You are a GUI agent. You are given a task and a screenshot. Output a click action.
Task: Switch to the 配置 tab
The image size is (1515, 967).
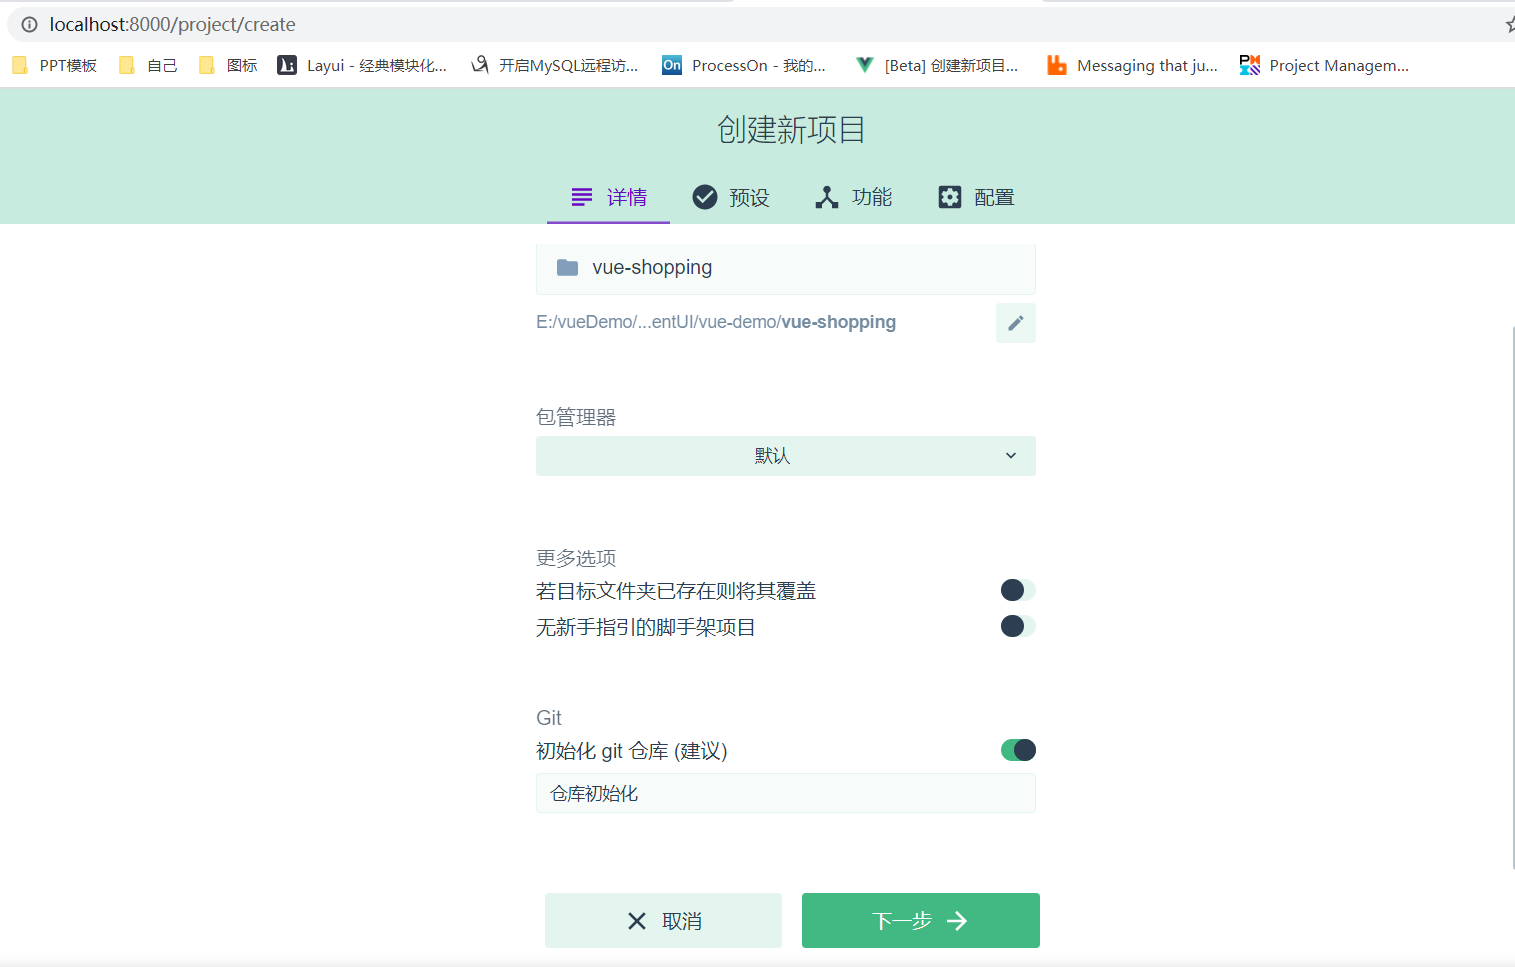[x=976, y=197]
